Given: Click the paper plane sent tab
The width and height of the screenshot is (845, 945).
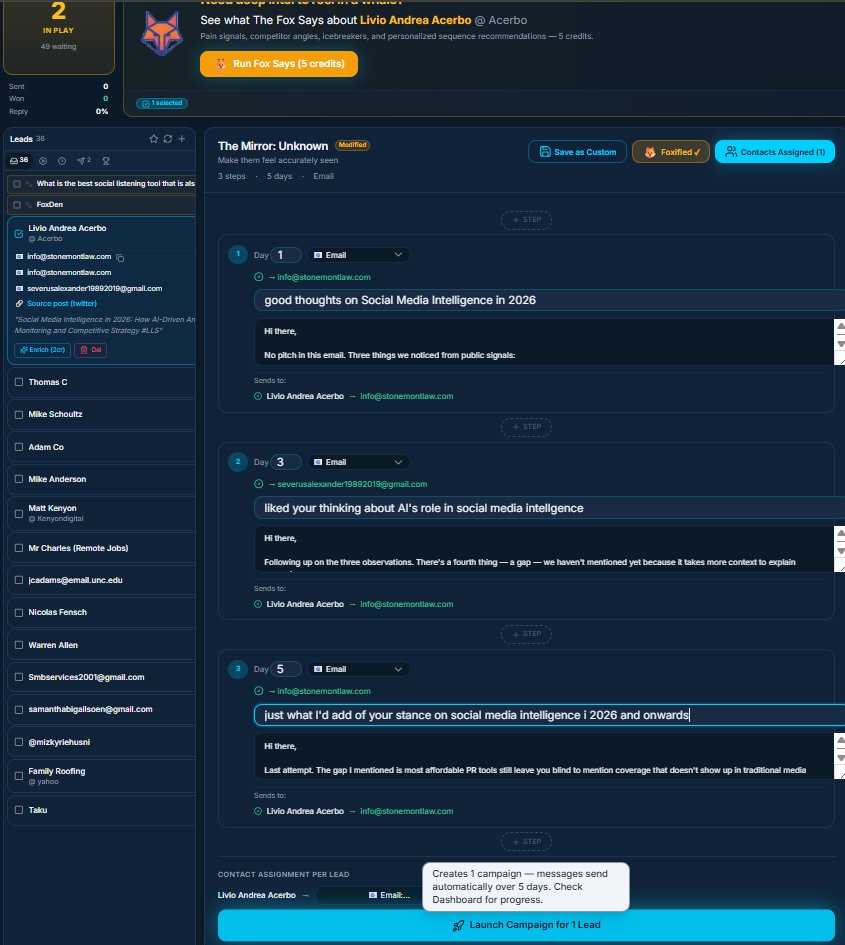Looking at the screenshot, I should [x=83, y=160].
